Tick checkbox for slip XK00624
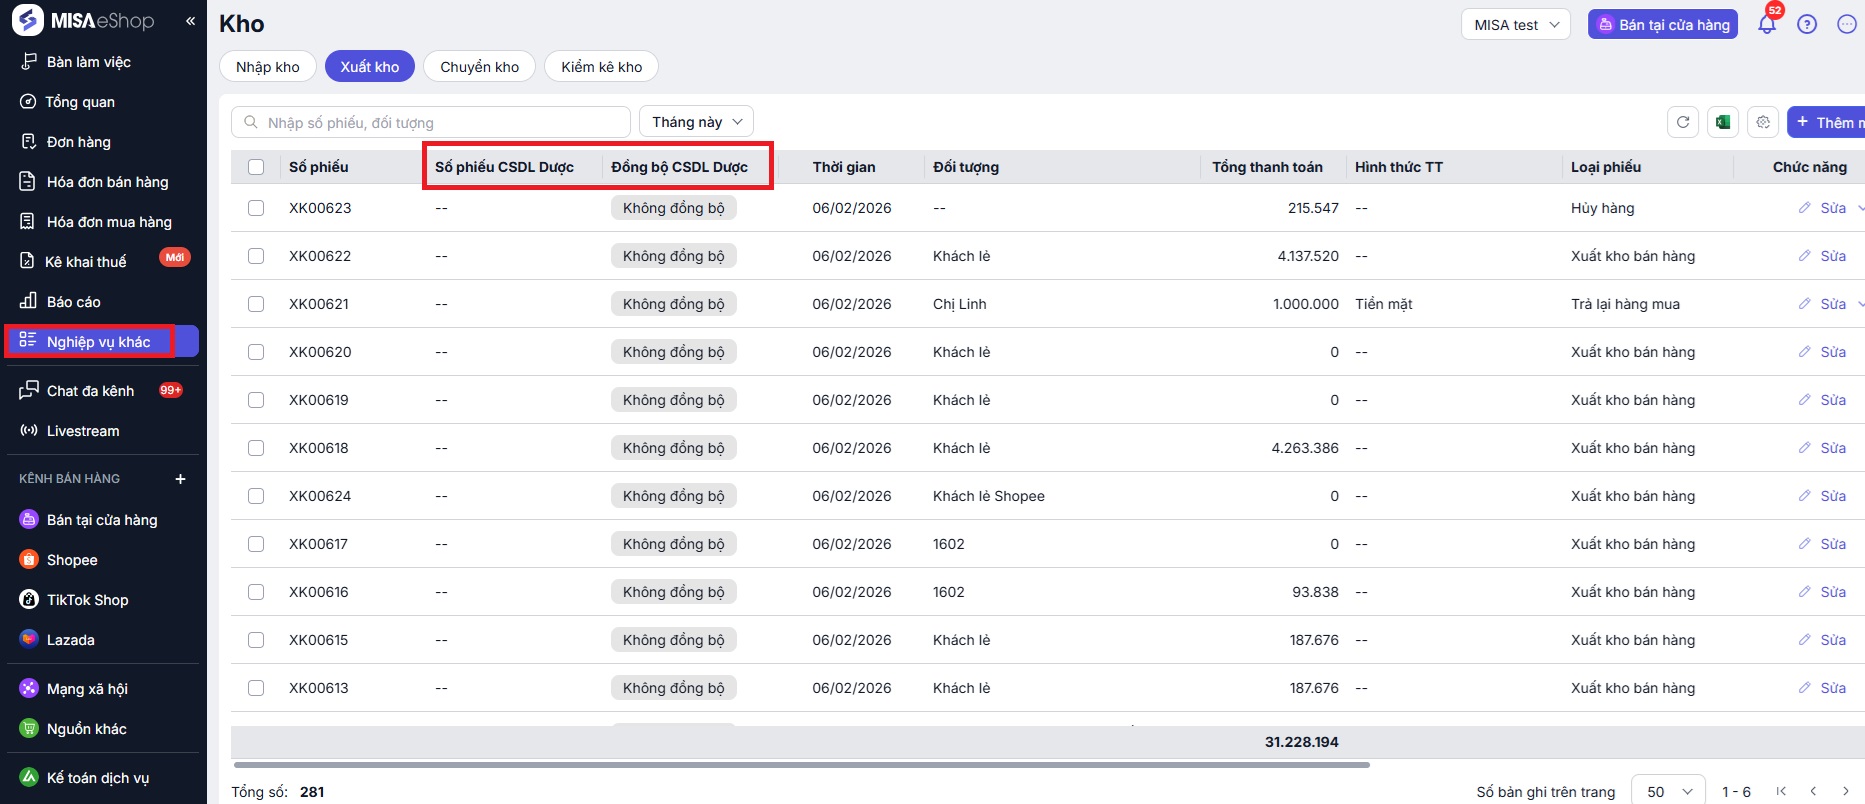Image resolution: width=1865 pixels, height=804 pixels. click(x=256, y=496)
